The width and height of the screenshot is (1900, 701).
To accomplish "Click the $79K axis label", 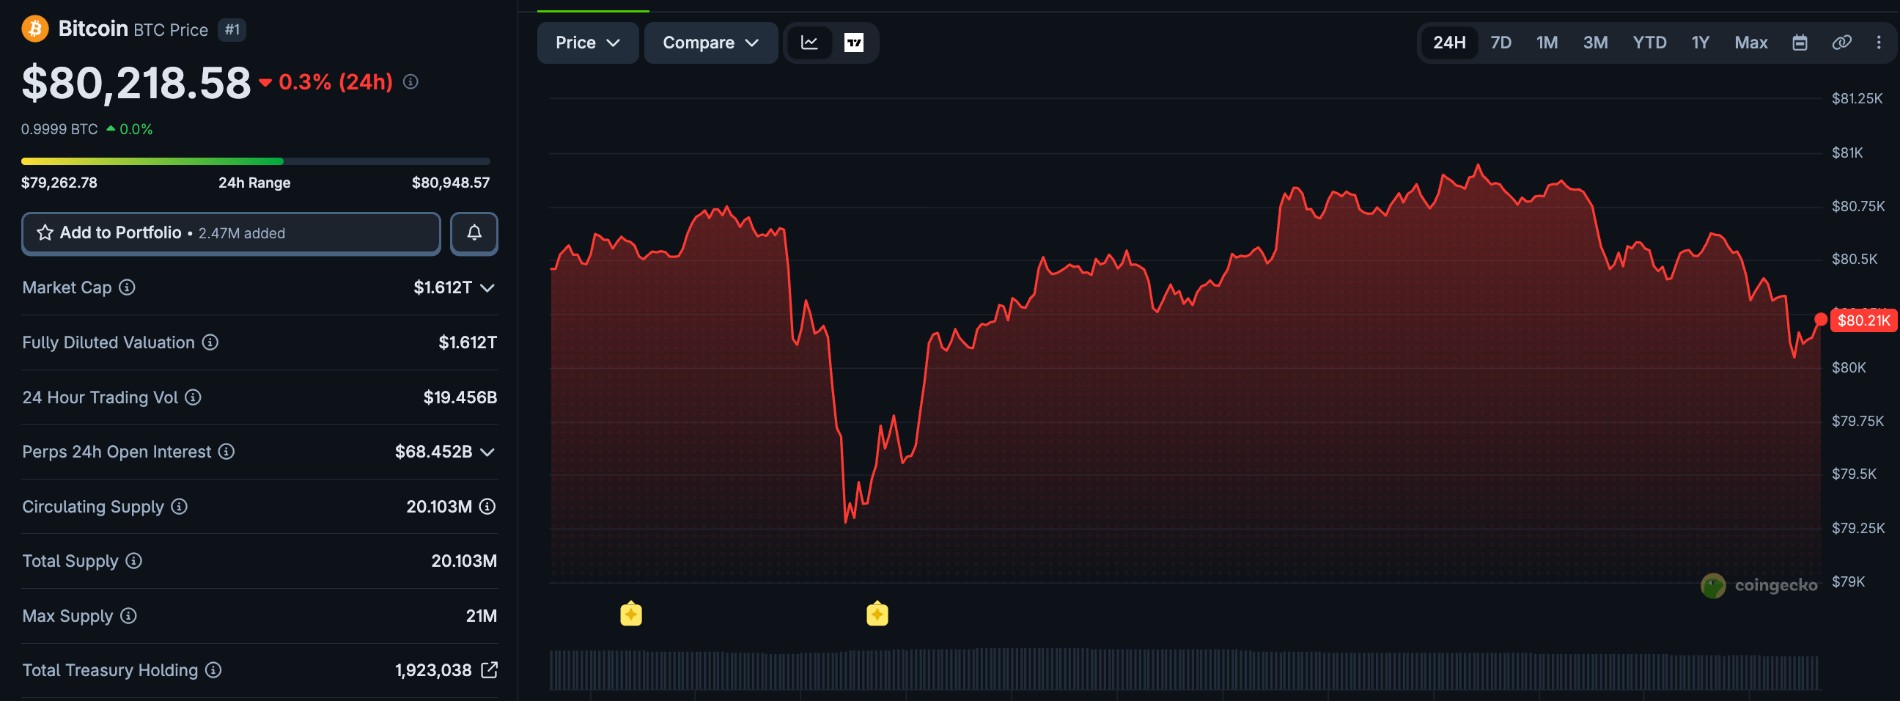I will click(1848, 582).
